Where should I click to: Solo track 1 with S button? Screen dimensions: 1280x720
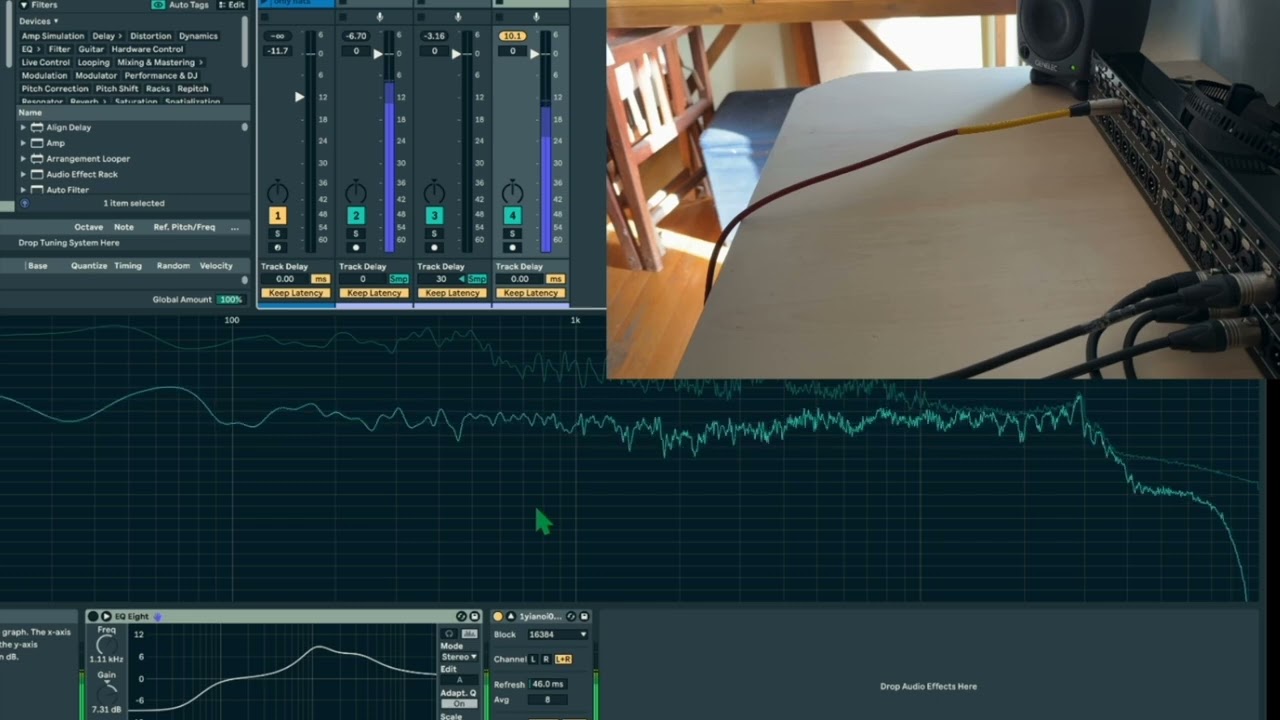tap(277, 234)
